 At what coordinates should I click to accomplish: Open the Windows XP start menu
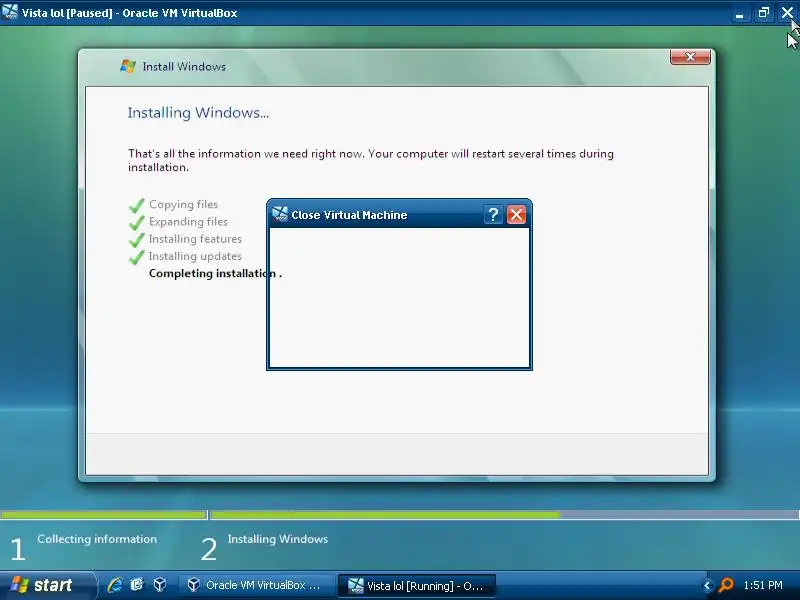pos(47,585)
